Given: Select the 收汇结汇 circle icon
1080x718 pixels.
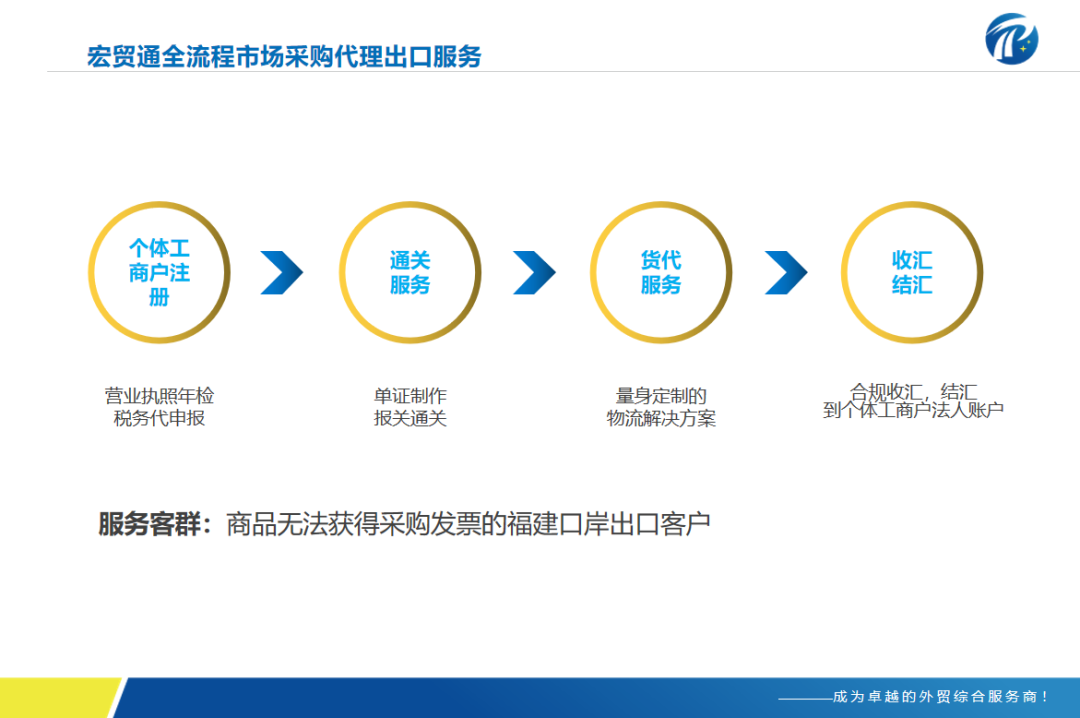Looking at the screenshot, I should [x=912, y=272].
